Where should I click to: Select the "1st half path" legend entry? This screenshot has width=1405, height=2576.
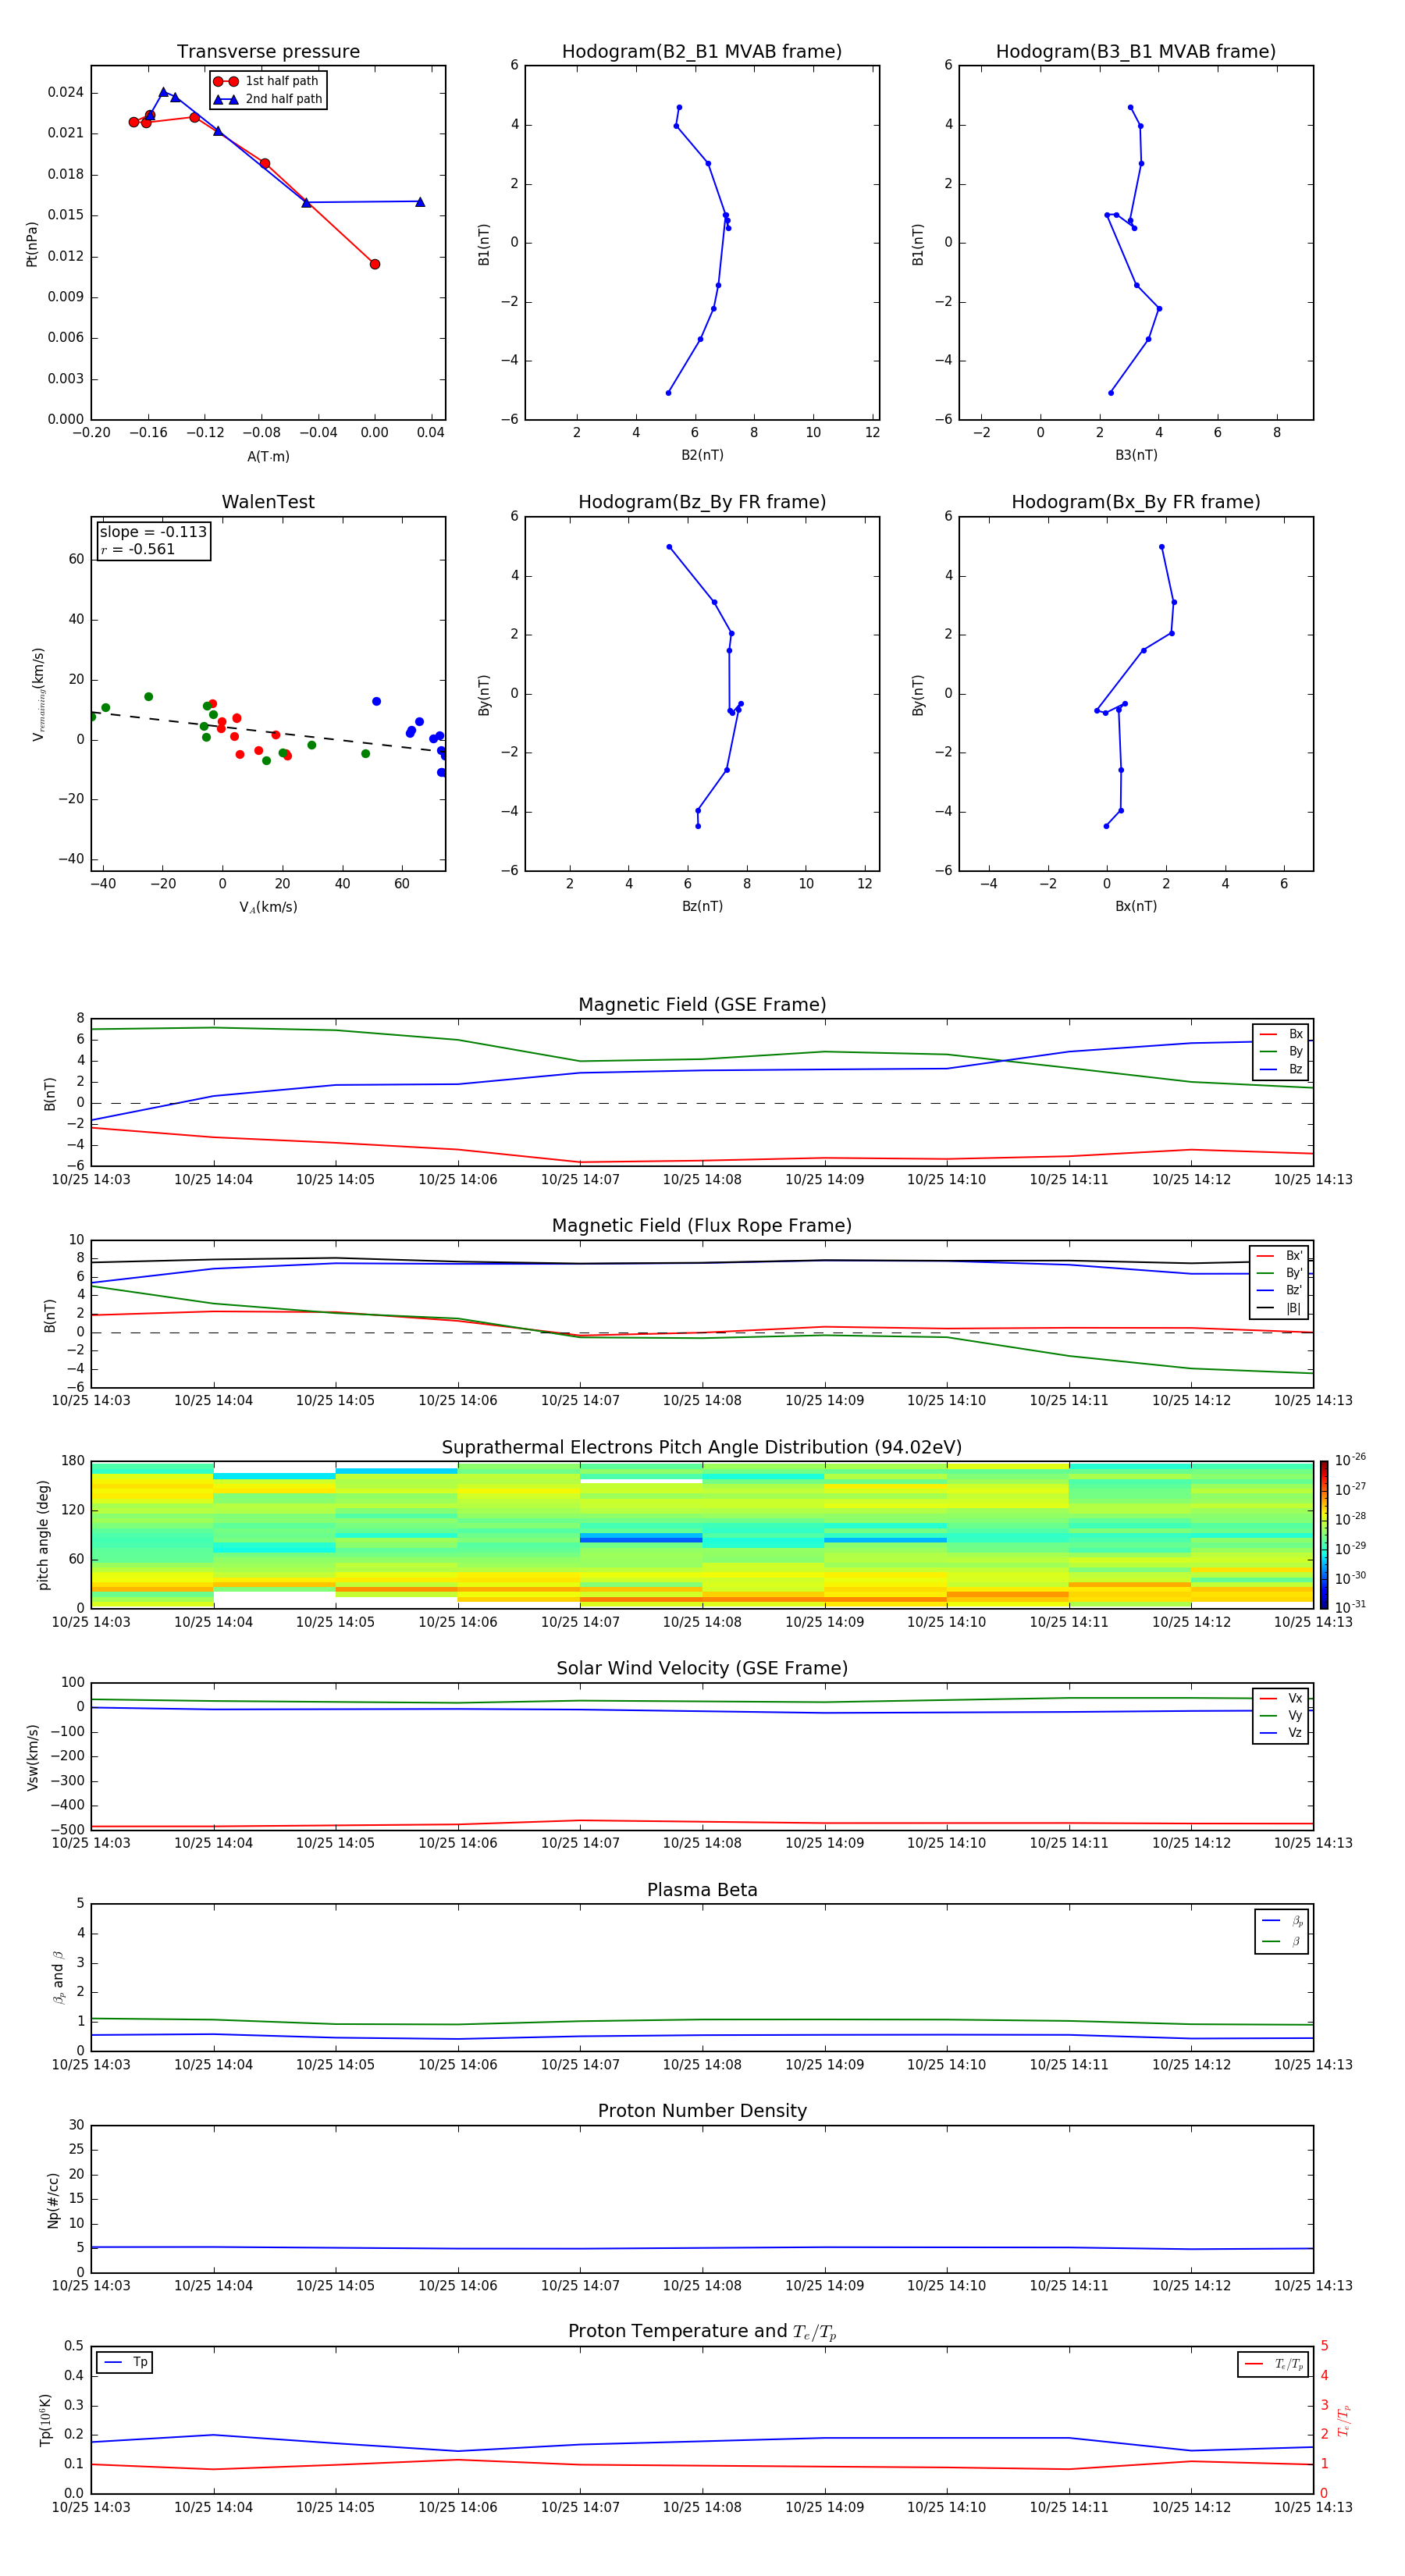267,81
